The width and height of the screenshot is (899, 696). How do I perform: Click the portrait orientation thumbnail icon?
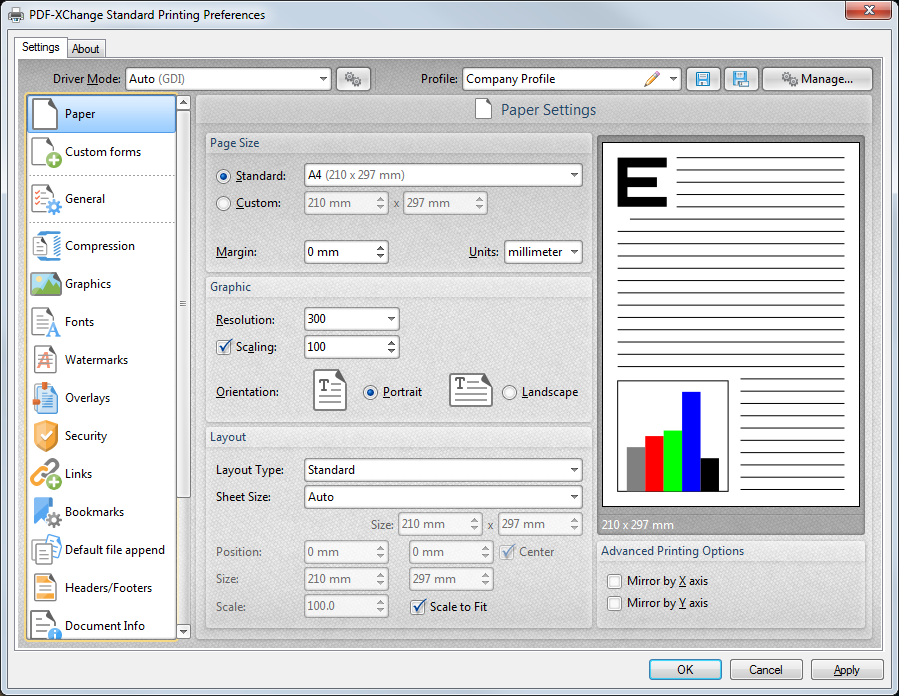pos(330,390)
